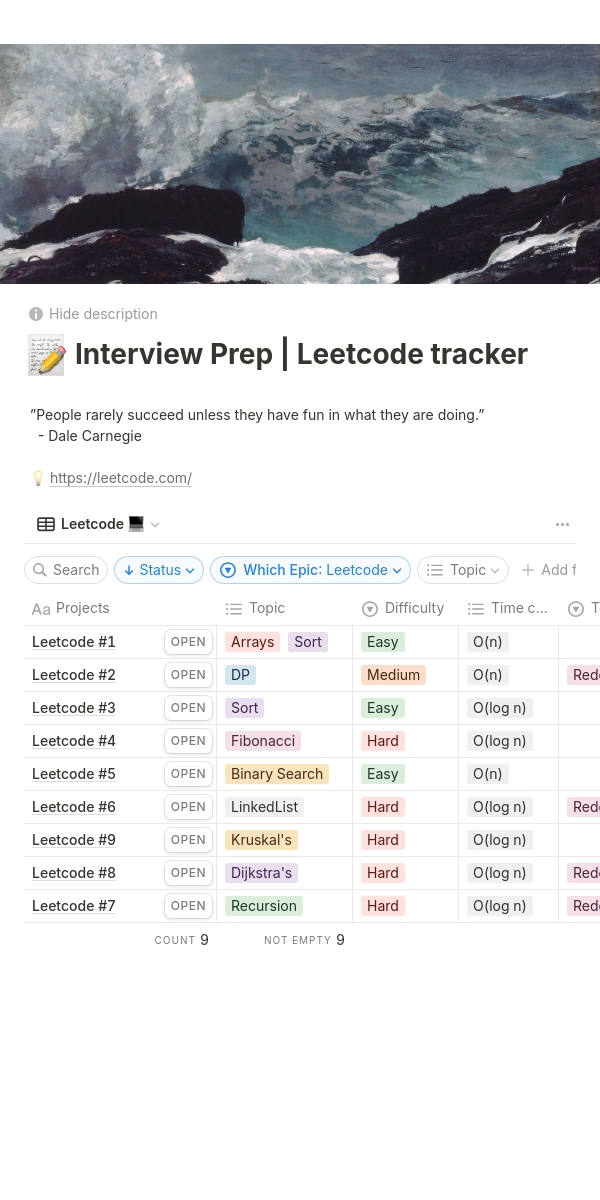
Task: Click the plus icon to add filter
Action: point(528,570)
